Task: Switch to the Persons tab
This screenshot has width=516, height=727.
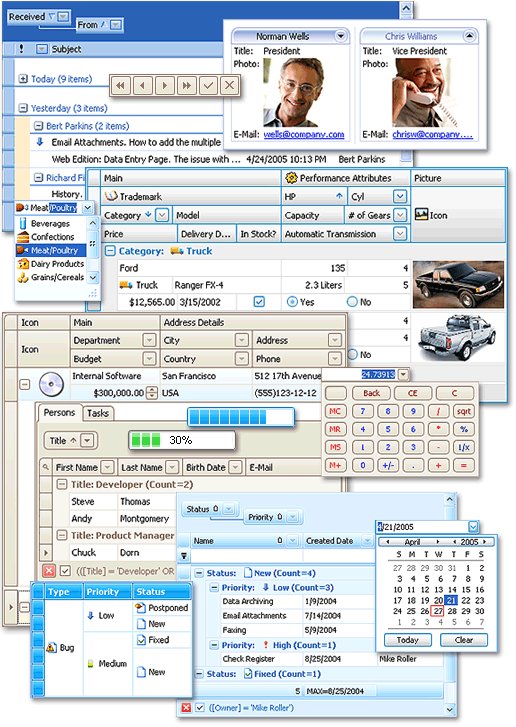Action: (x=59, y=412)
